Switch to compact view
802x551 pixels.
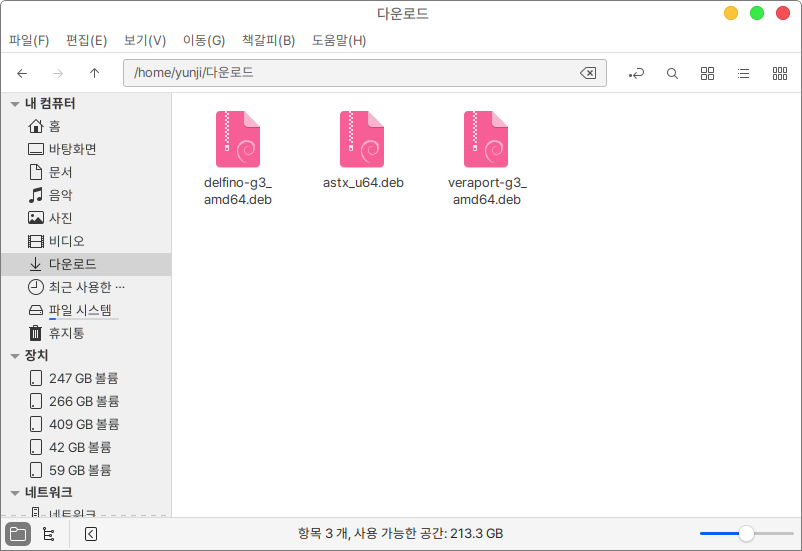click(780, 73)
